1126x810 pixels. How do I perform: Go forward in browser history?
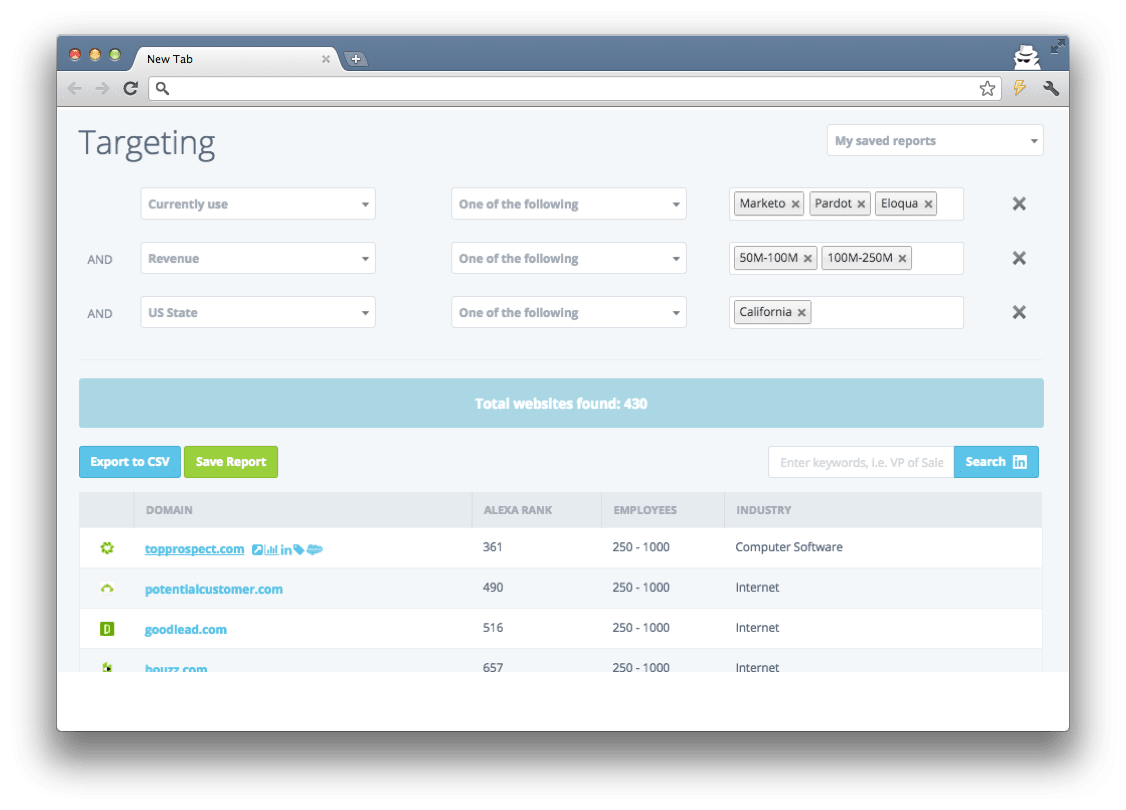tap(102, 88)
